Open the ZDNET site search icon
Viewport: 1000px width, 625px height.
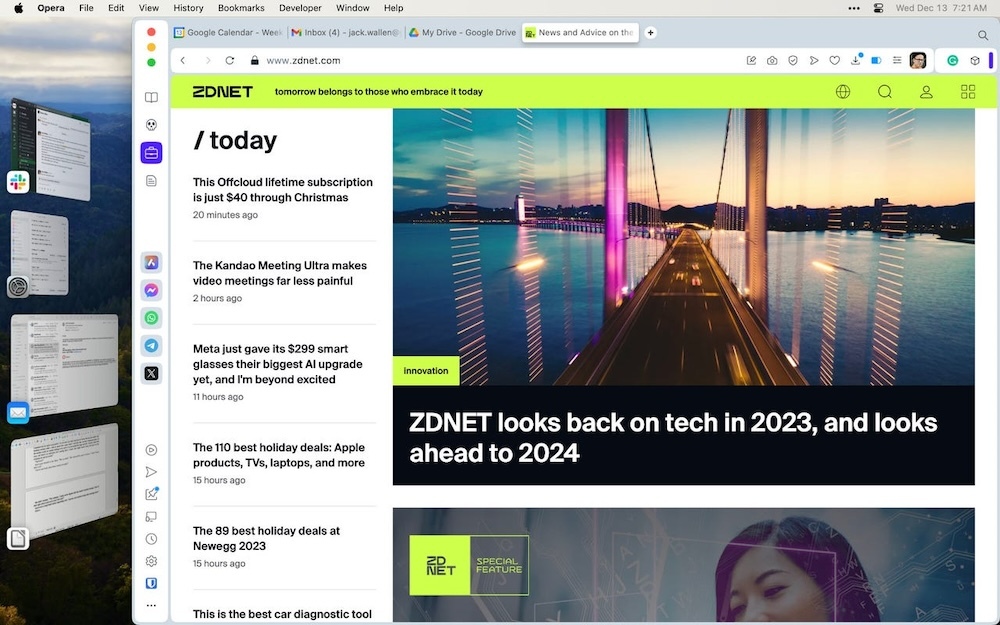885,92
